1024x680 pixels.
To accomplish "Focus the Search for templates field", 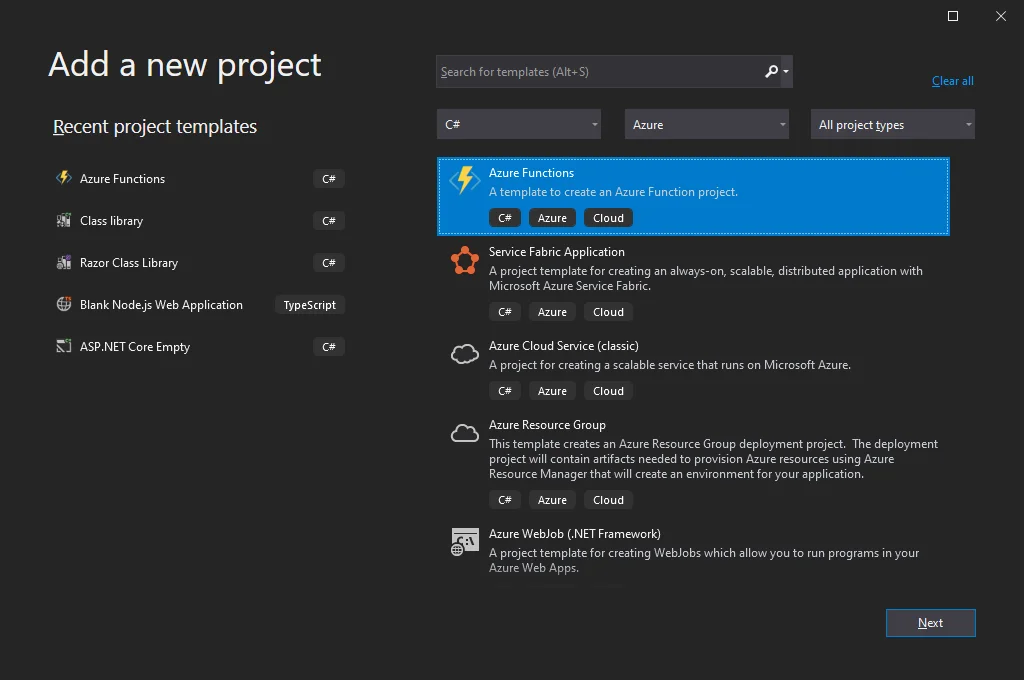I will [597, 72].
